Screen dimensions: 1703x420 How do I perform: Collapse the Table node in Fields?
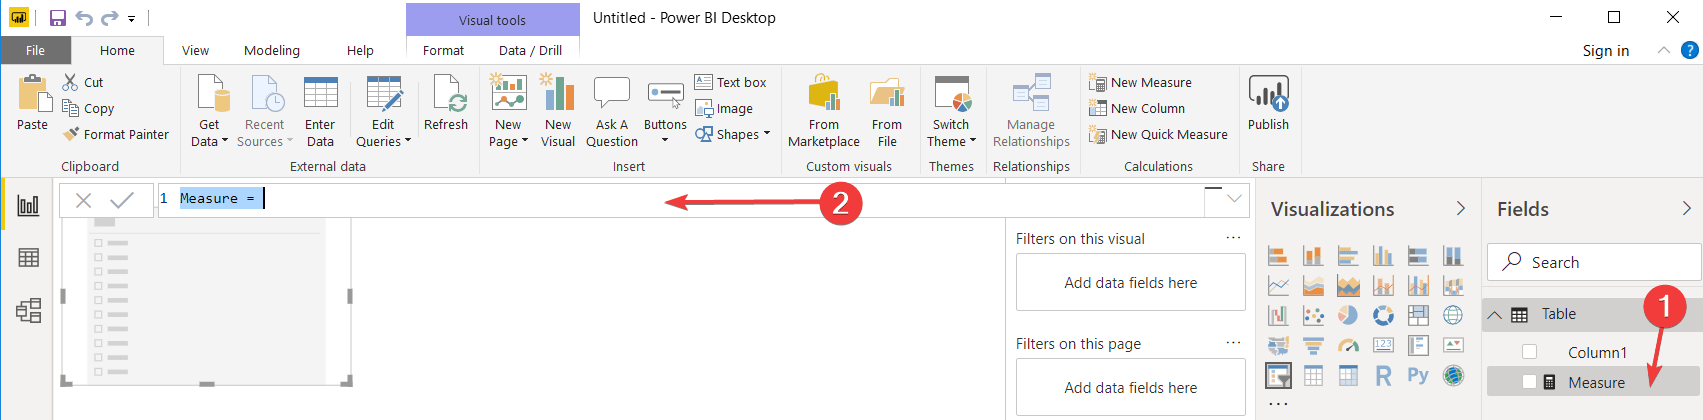[1495, 314]
